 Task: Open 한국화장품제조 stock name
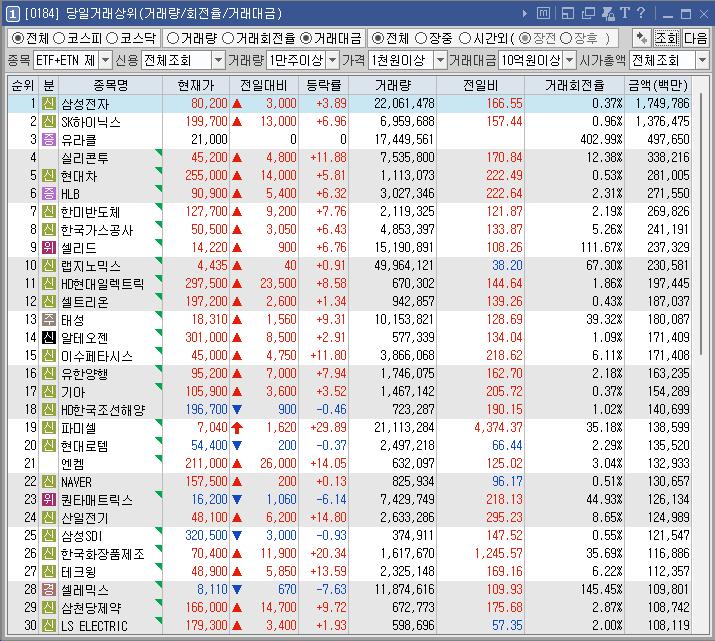[103, 554]
